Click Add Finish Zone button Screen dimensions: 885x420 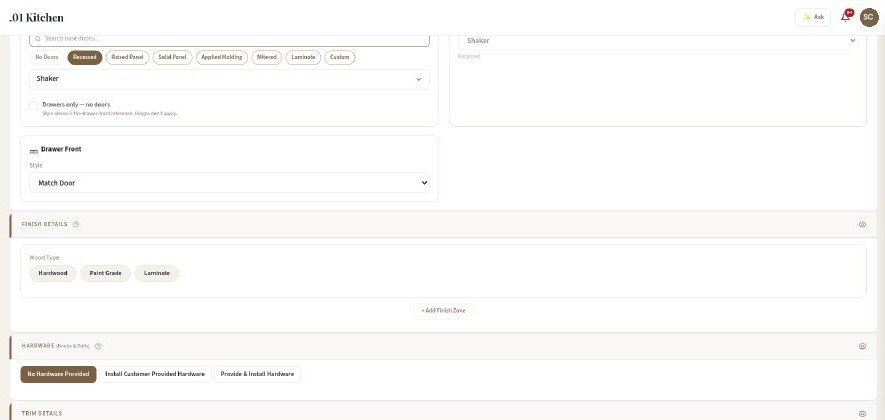click(x=444, y=311)
